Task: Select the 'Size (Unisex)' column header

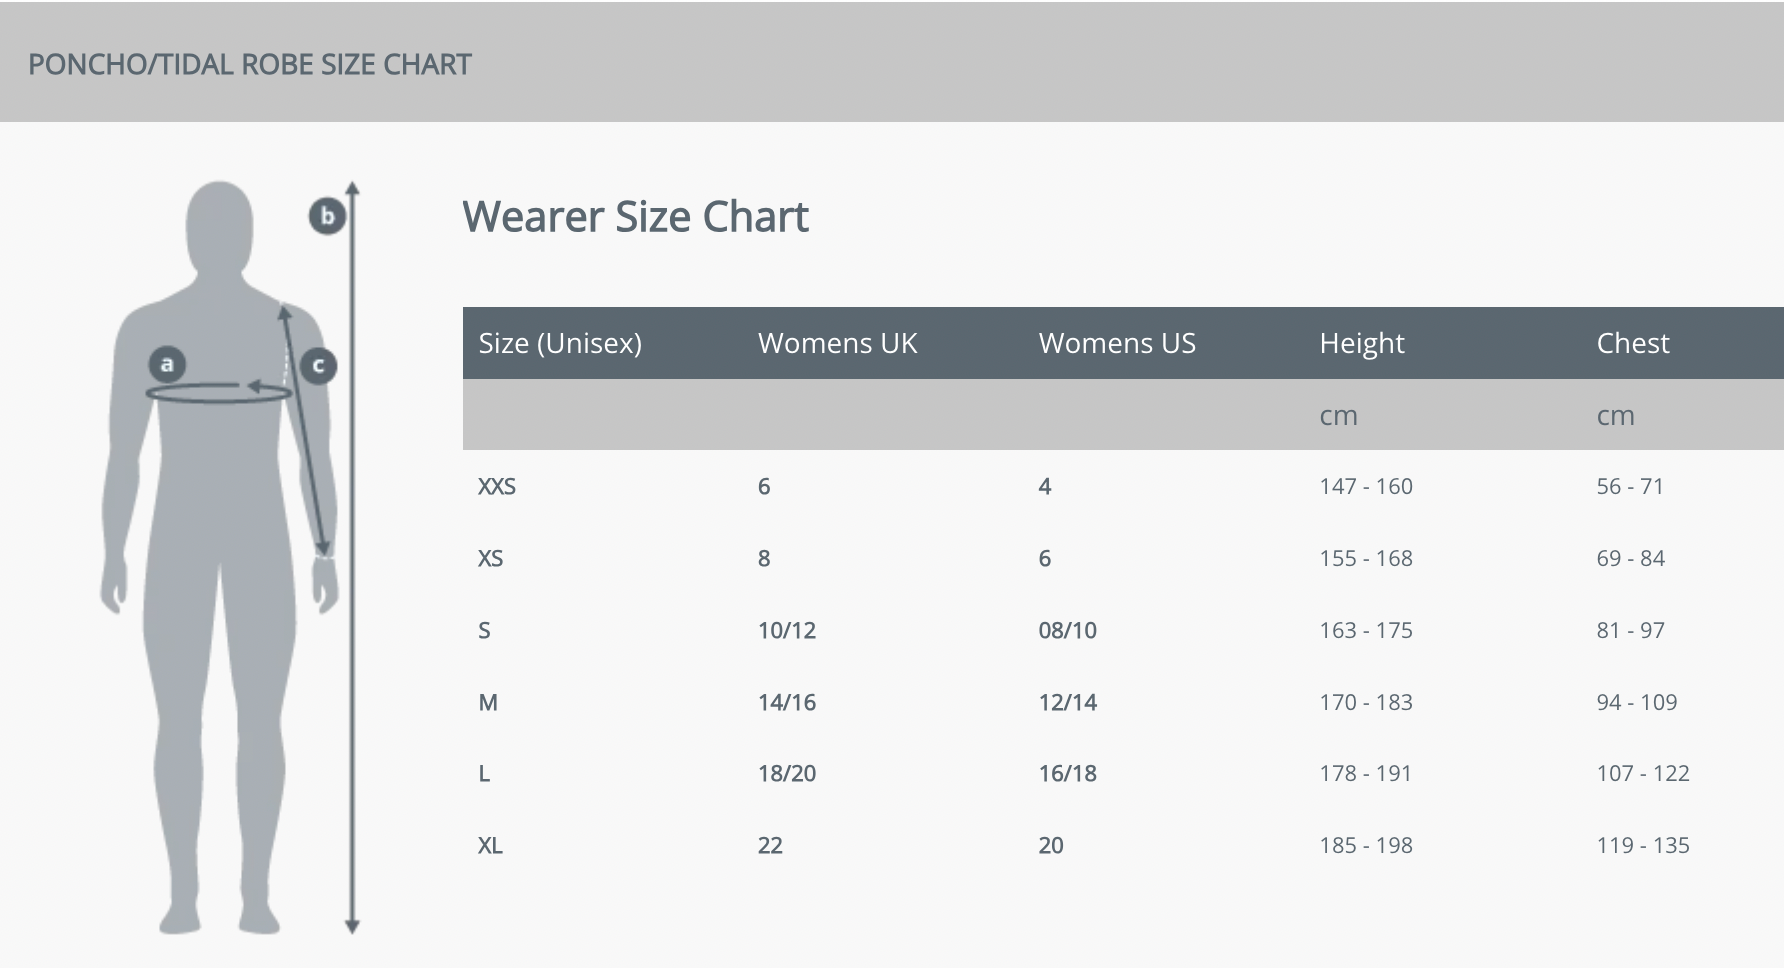Action: click(x=560, y=343)
